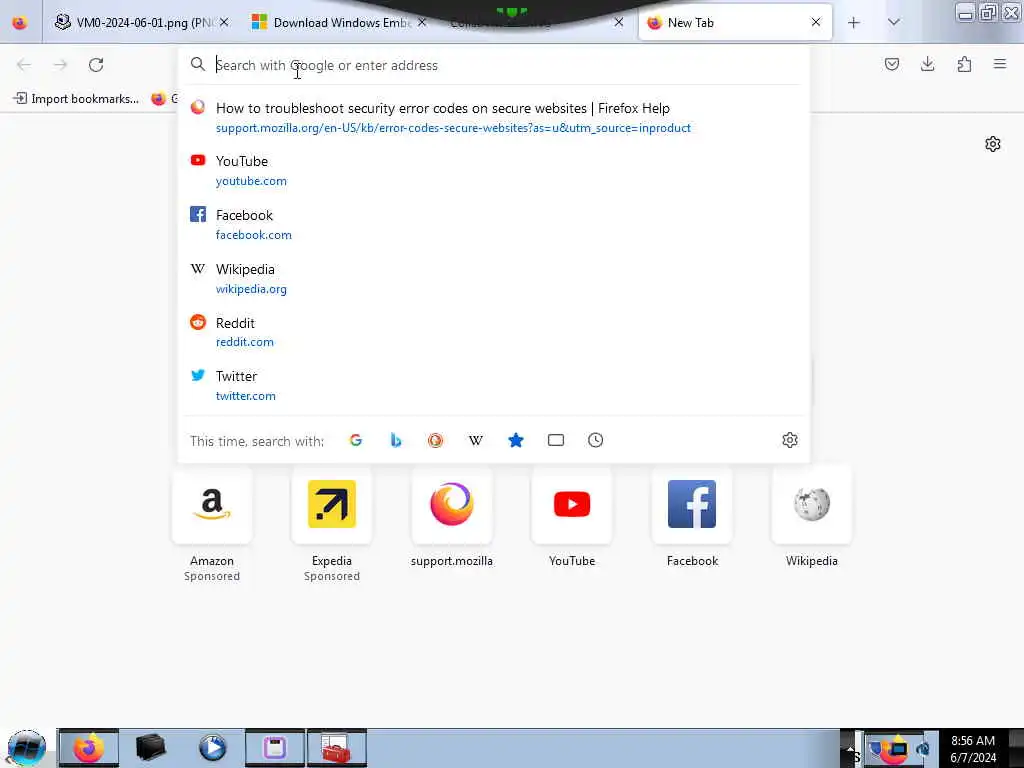Open the Downloads panel
The image size is (1024, 768).
[x=927, y=64]
